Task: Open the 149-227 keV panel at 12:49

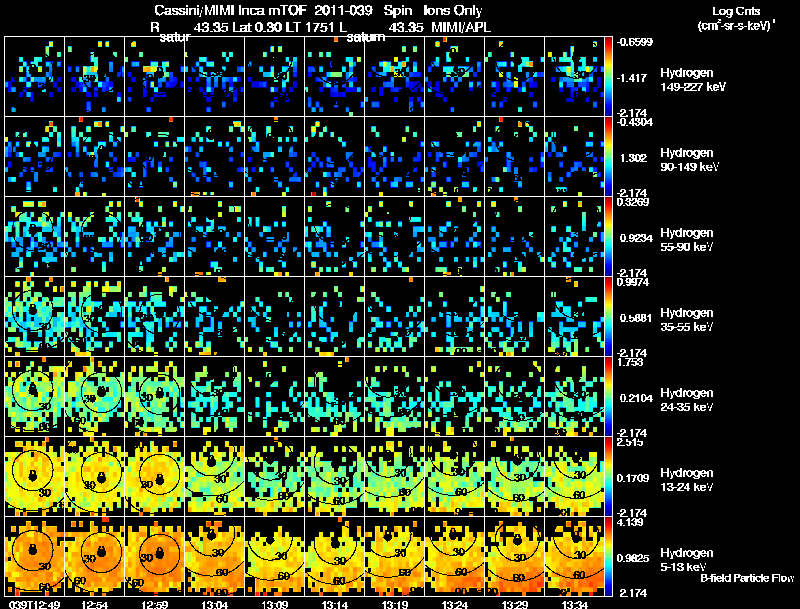Action: pos(34,77)
